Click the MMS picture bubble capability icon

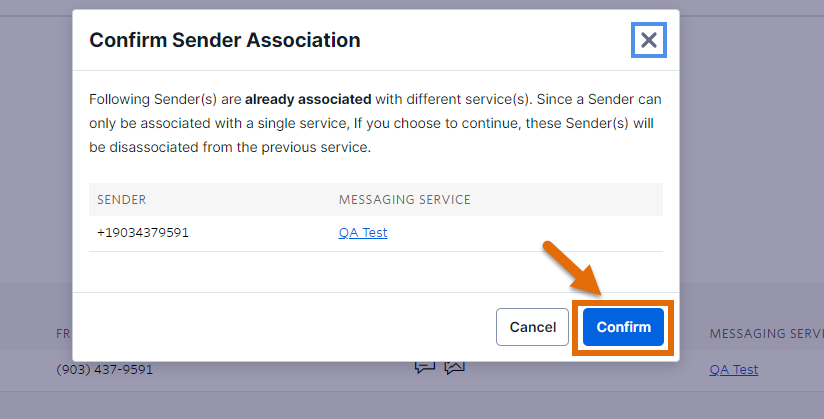[x=455, y=367]
